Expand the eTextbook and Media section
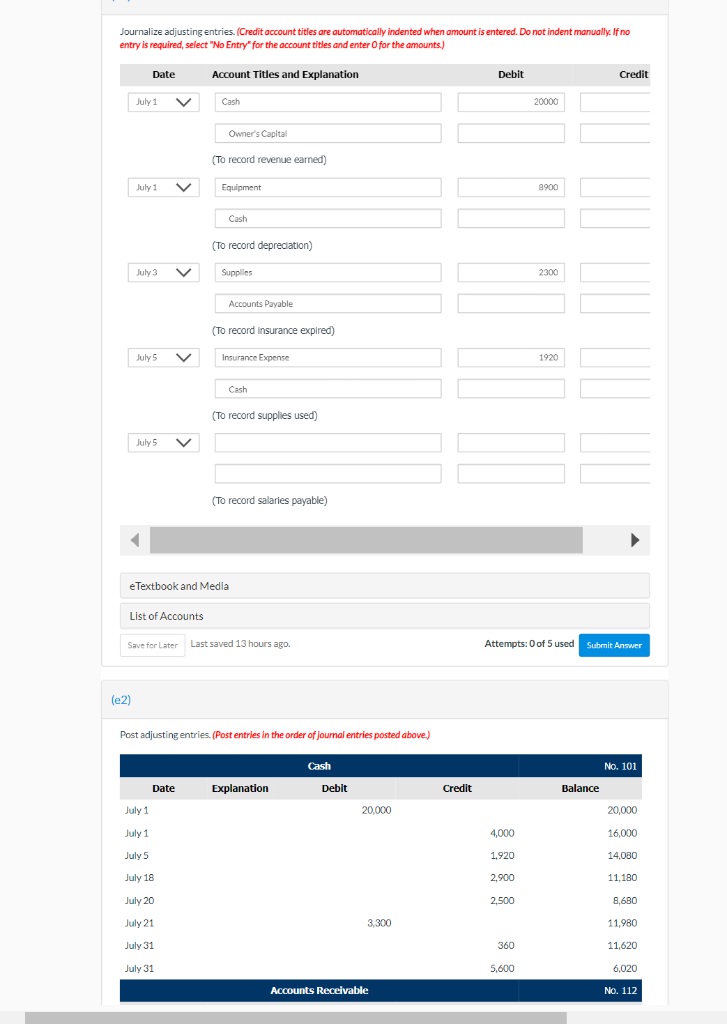Viewport: 727px width, 1024px height. coord(385,586)
